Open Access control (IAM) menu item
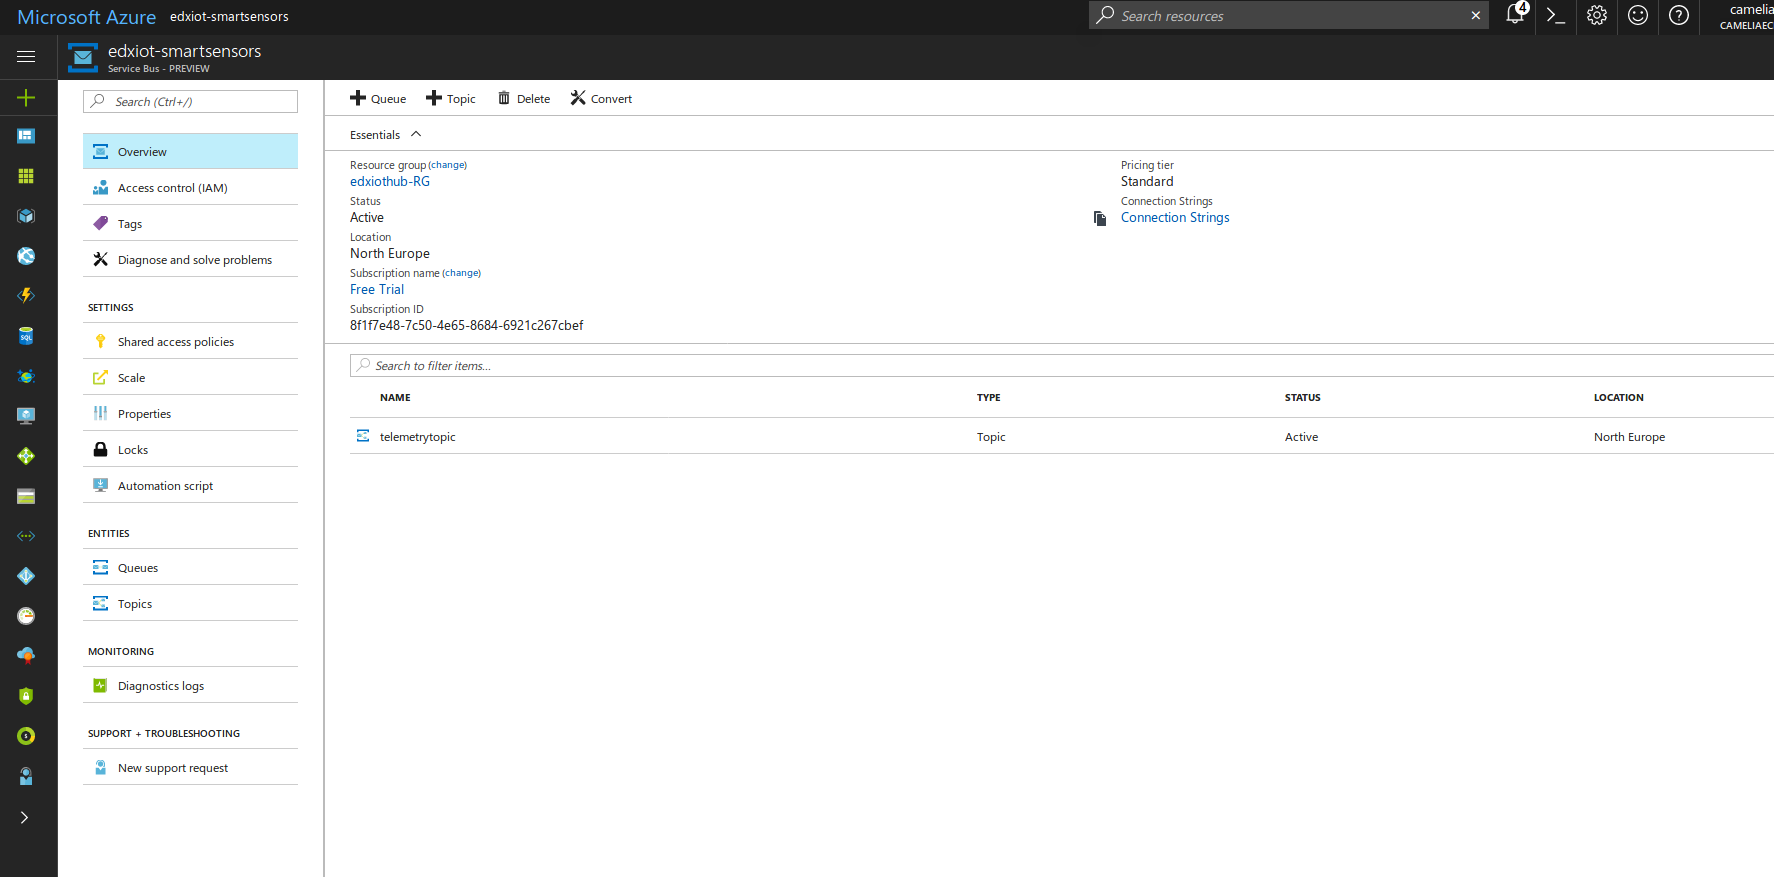Viewport: 1774px width, 877px height. pos(190,187)
